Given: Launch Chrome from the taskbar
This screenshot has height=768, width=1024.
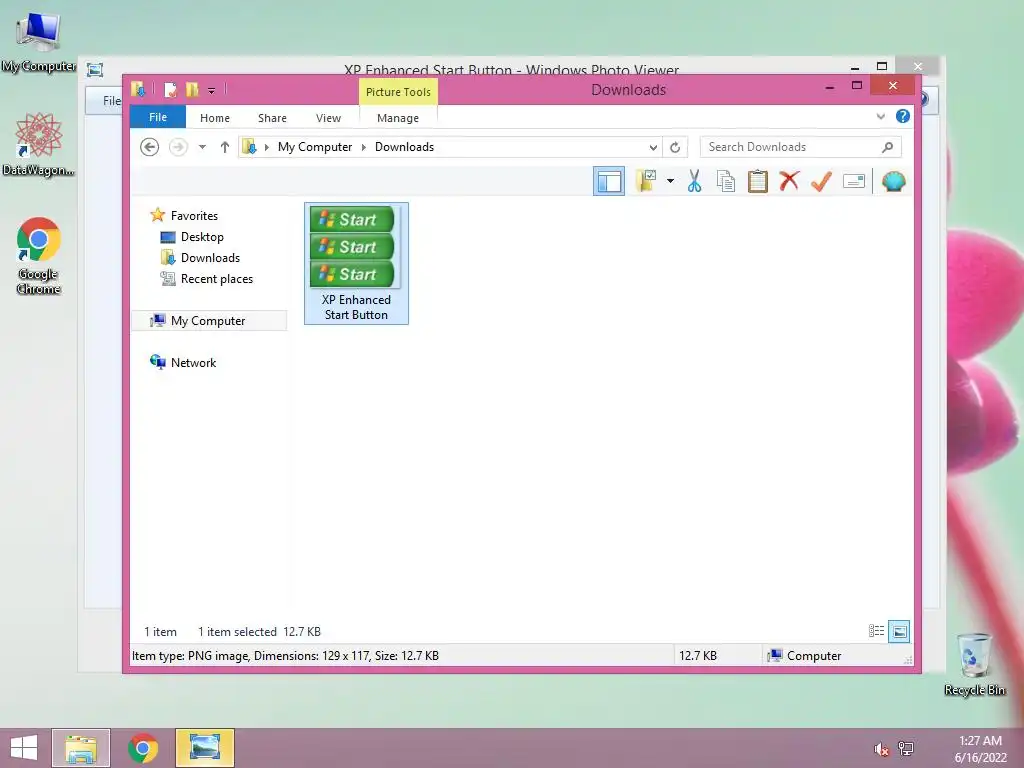Looking at the screenshot, I should [143, 748].
